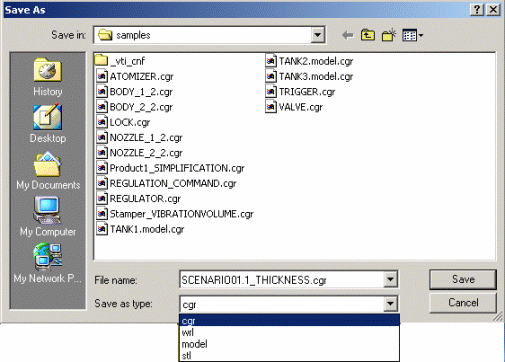Select the file name TANK2.model.cgr
The width and height of the screenshot is (505, 362).
click(316, 61)
